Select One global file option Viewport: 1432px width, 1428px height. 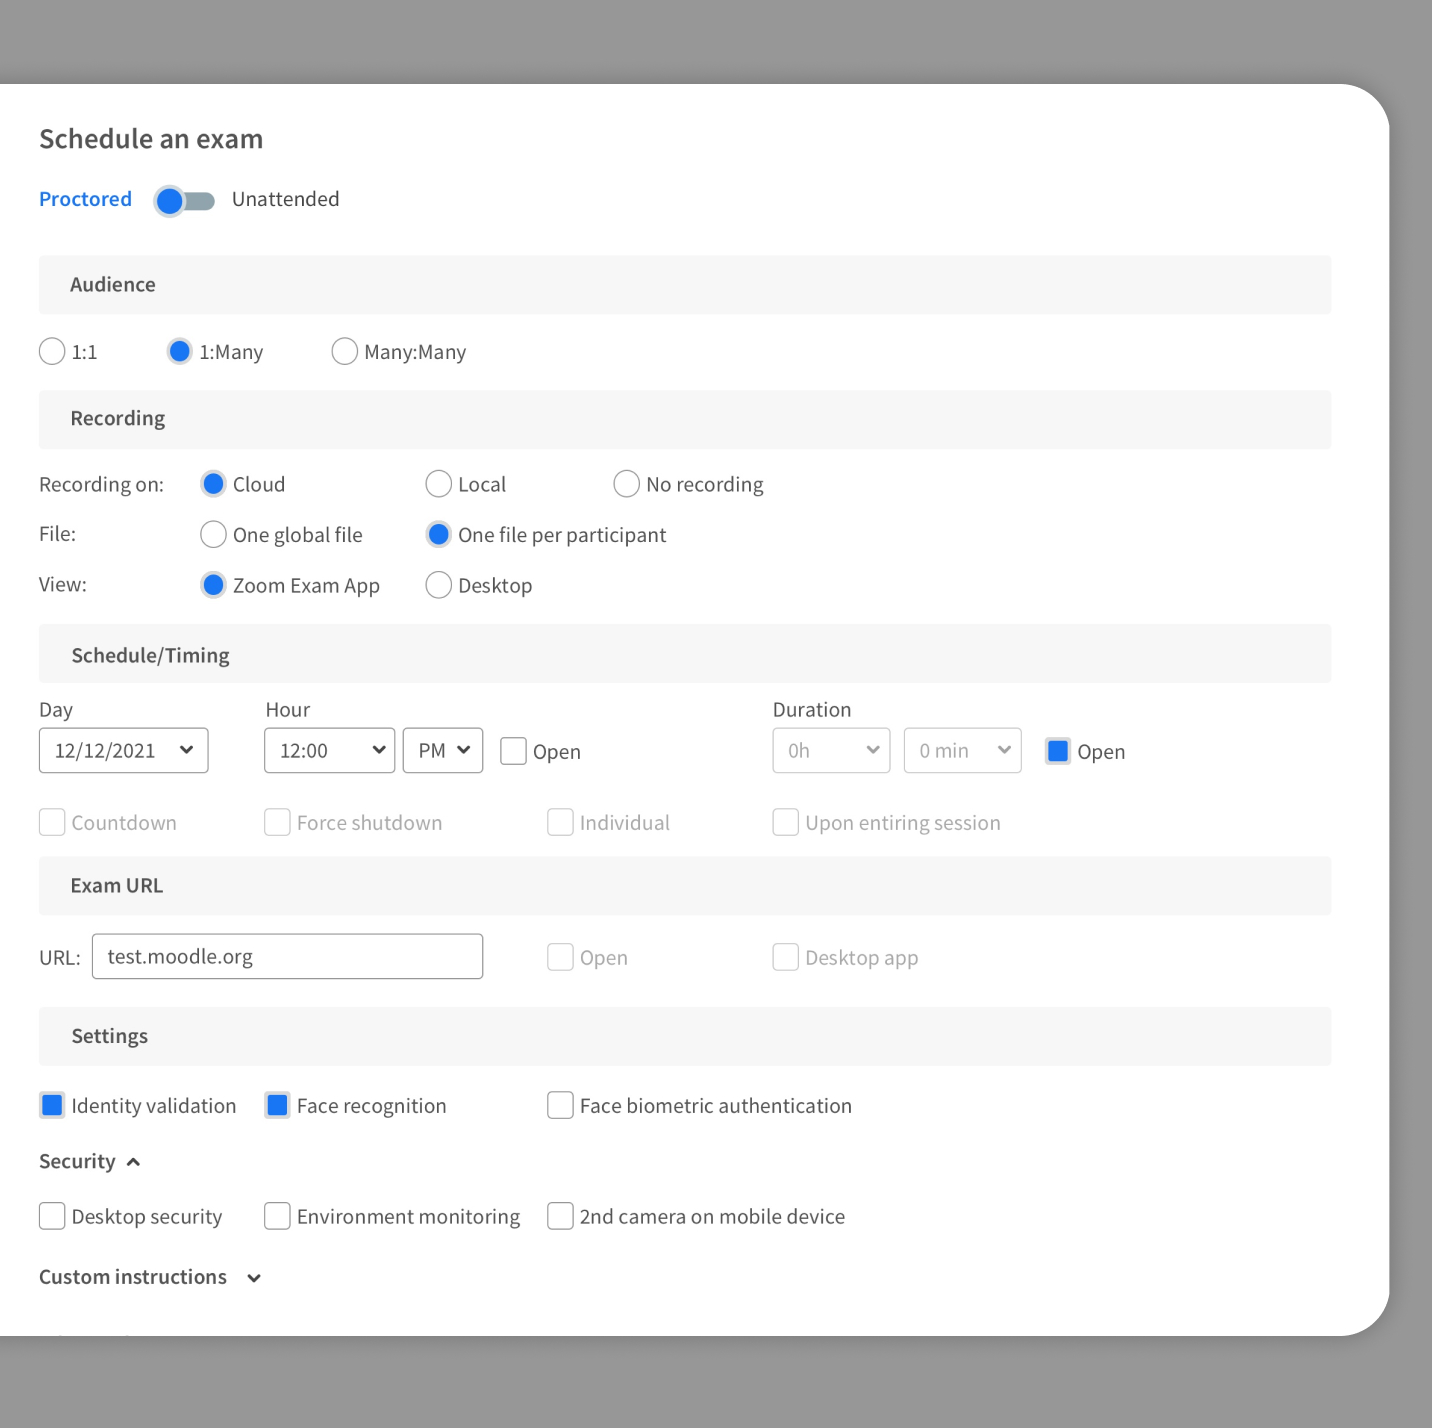pos(213,535)
